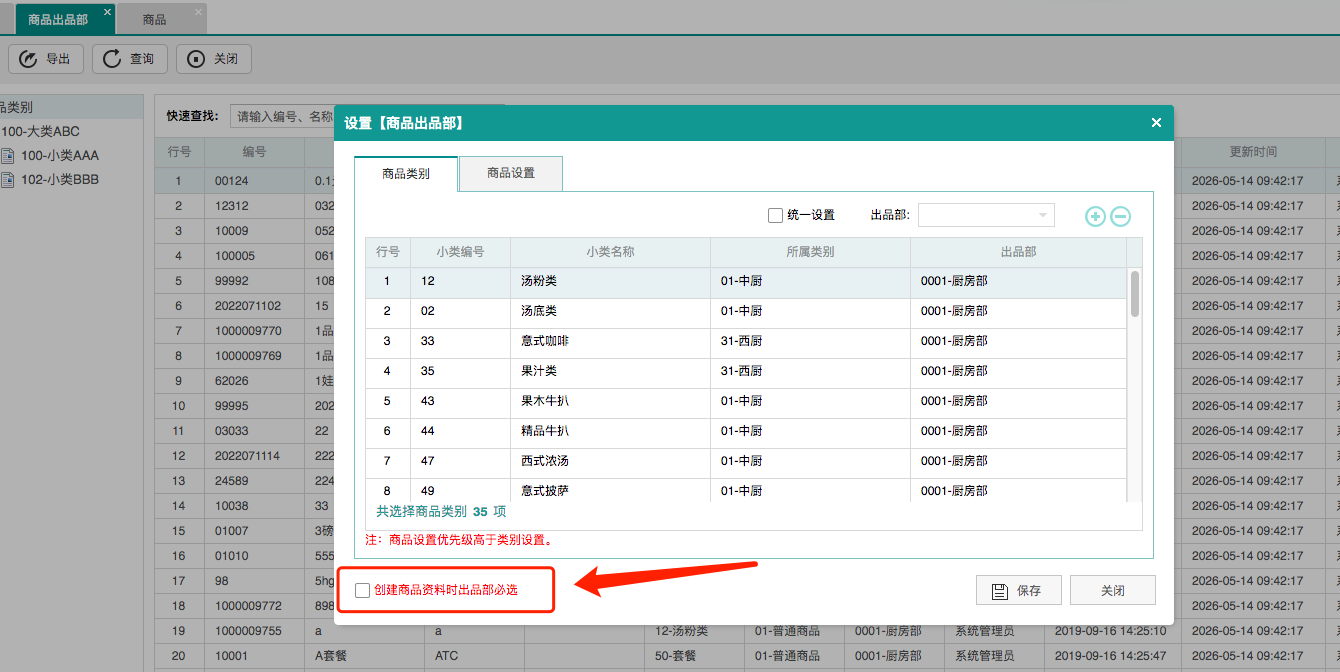Tick 创建商品资料时出品部必选 checkbox
1340x672 pixels.
pyautogui.click(x=362, y=591)
